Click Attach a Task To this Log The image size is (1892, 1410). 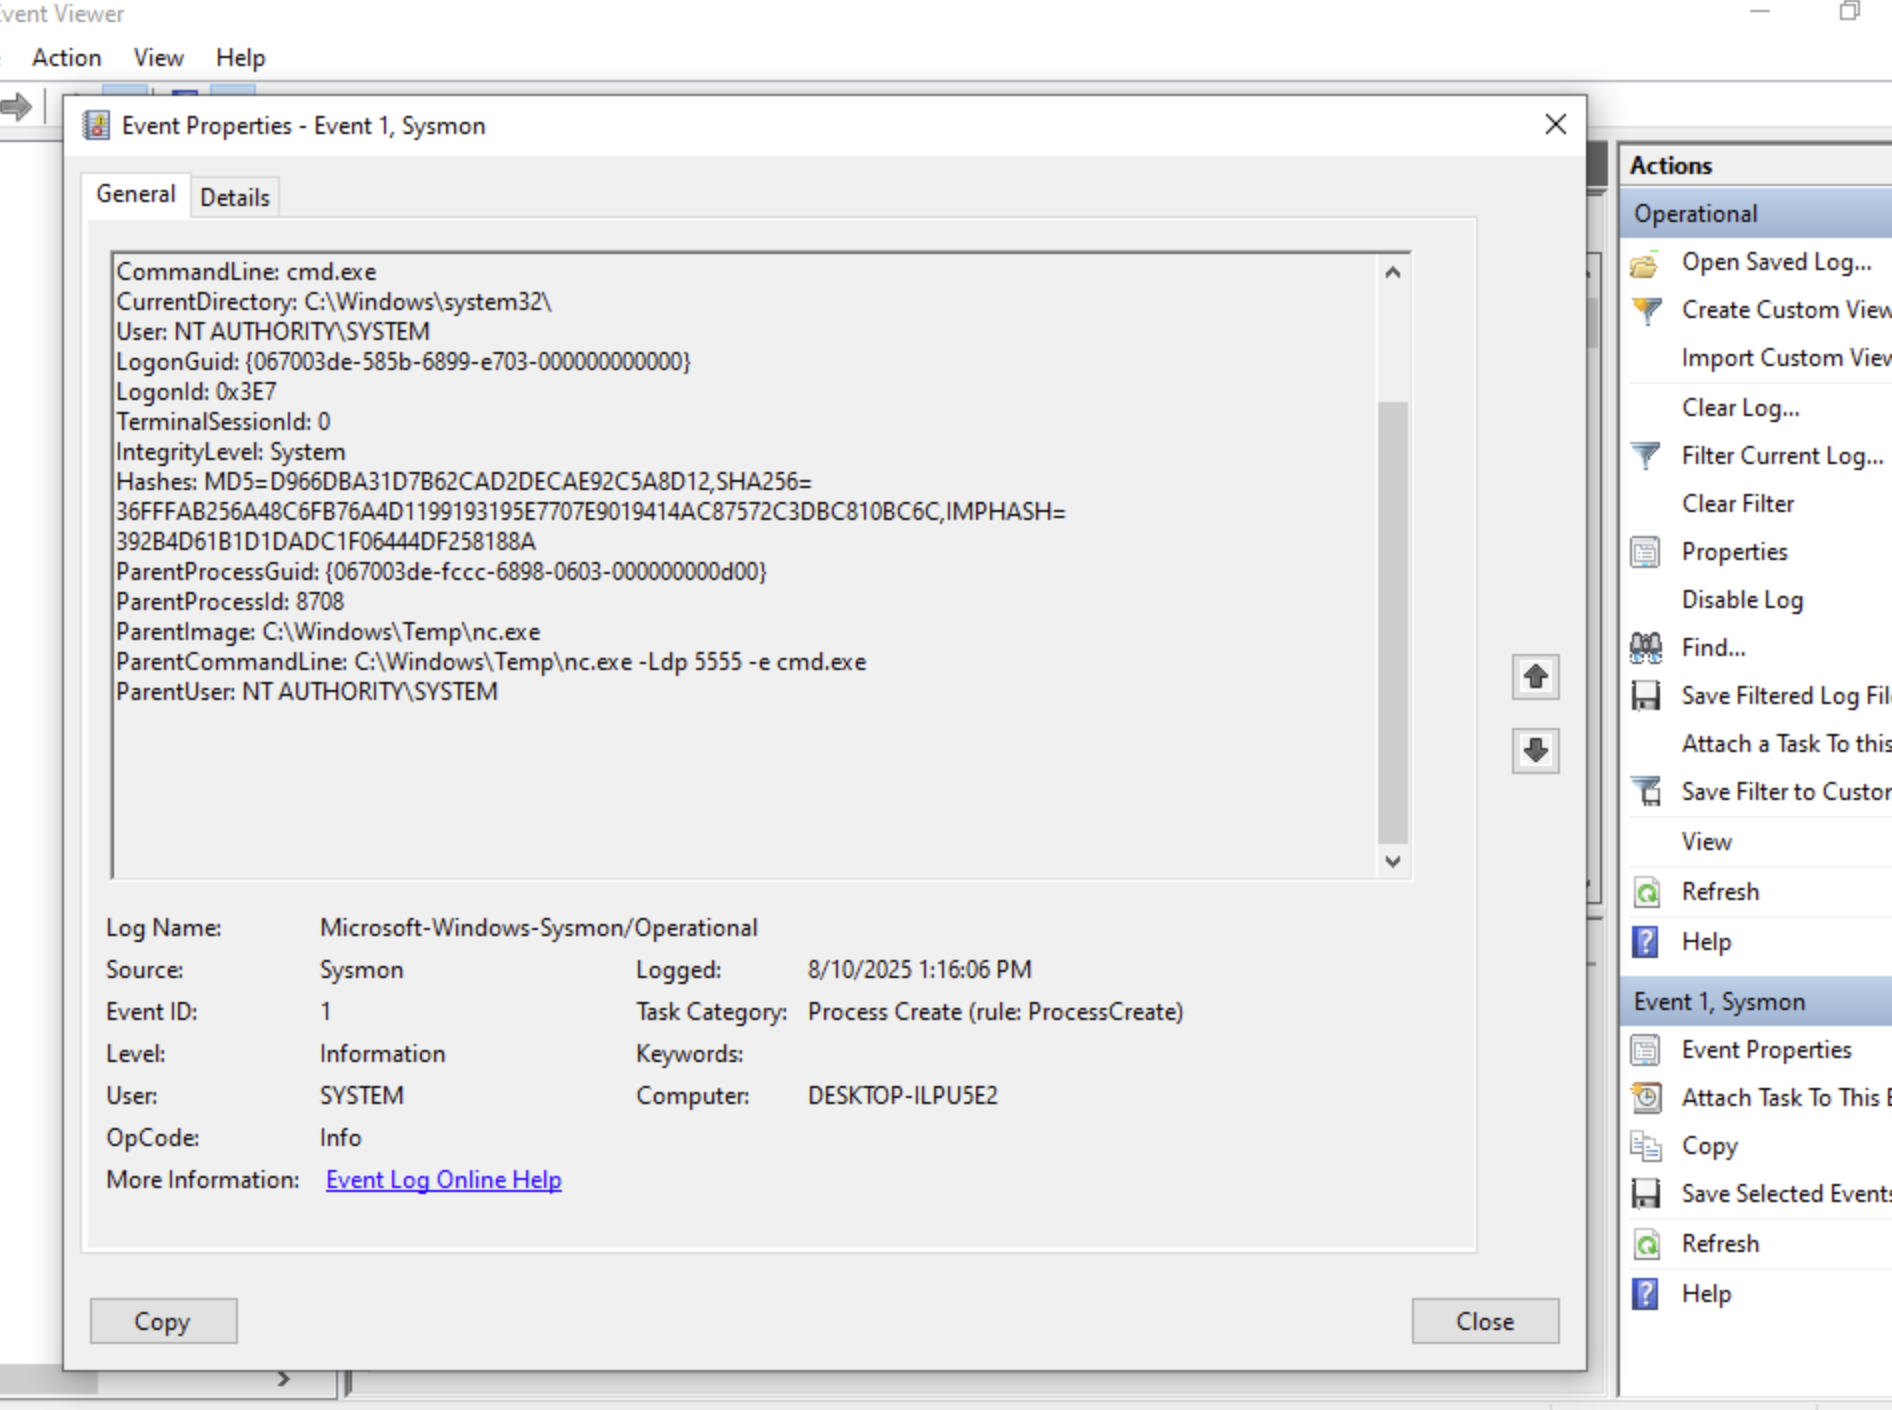pos(1786,744)
